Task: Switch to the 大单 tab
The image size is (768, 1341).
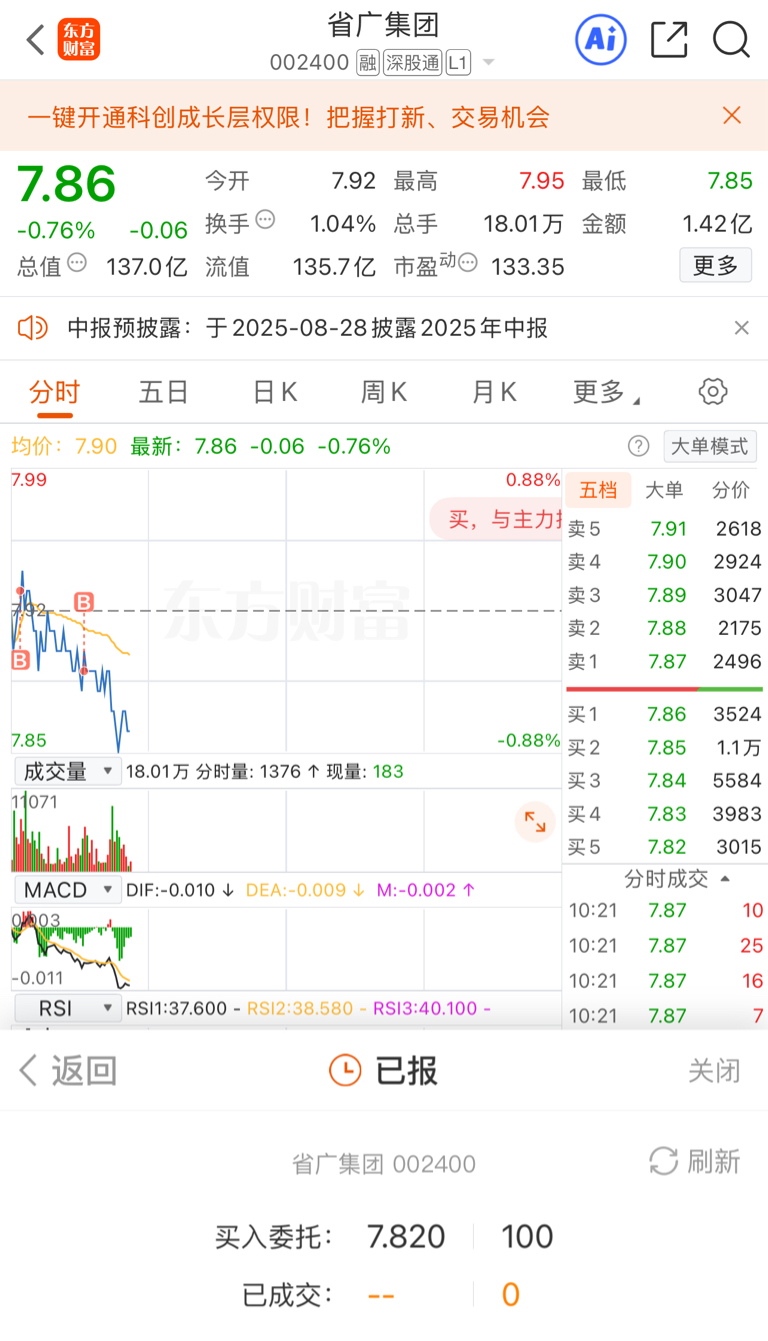Action: pyautogui.click(x=664, y=490)
